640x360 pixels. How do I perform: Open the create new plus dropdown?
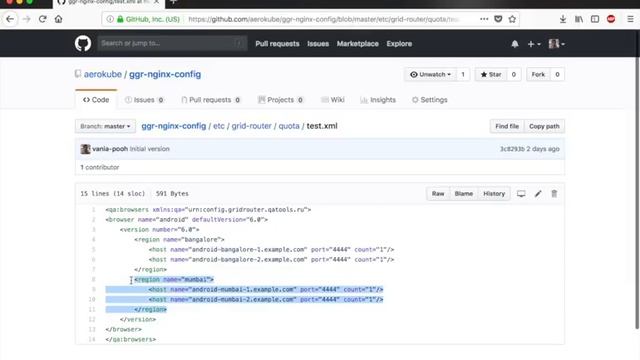(533, 44)
